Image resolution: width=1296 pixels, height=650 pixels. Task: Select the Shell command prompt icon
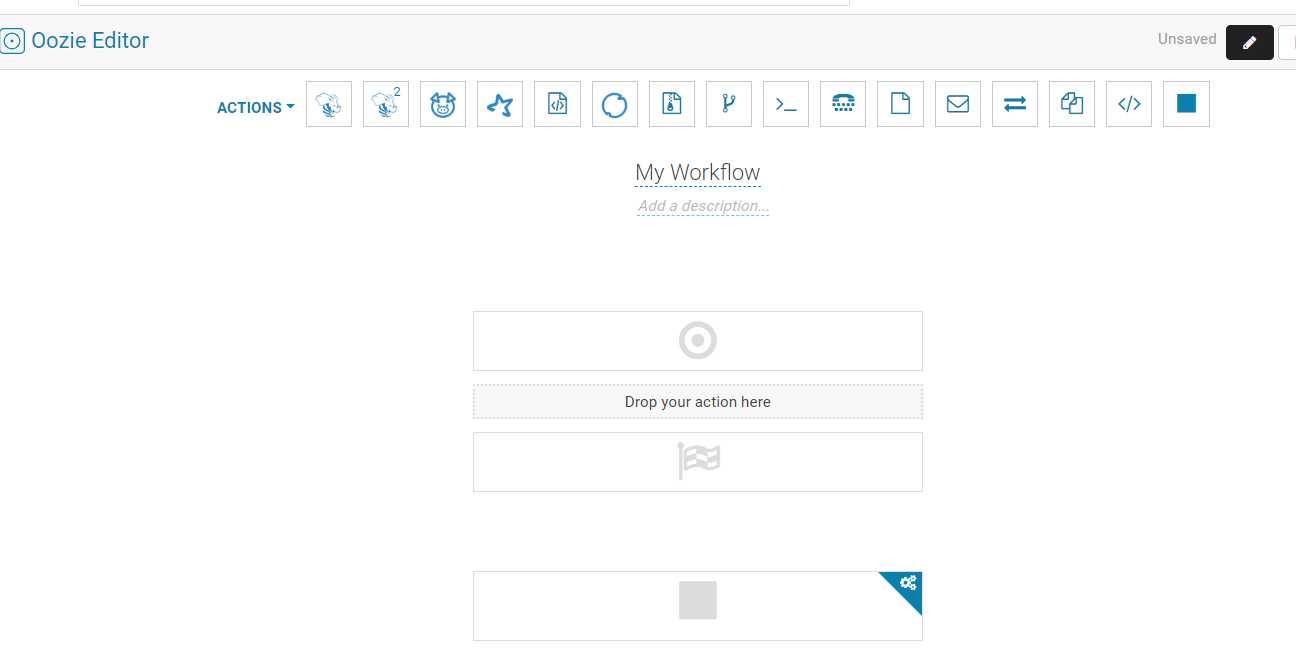[x=786, y=104]
